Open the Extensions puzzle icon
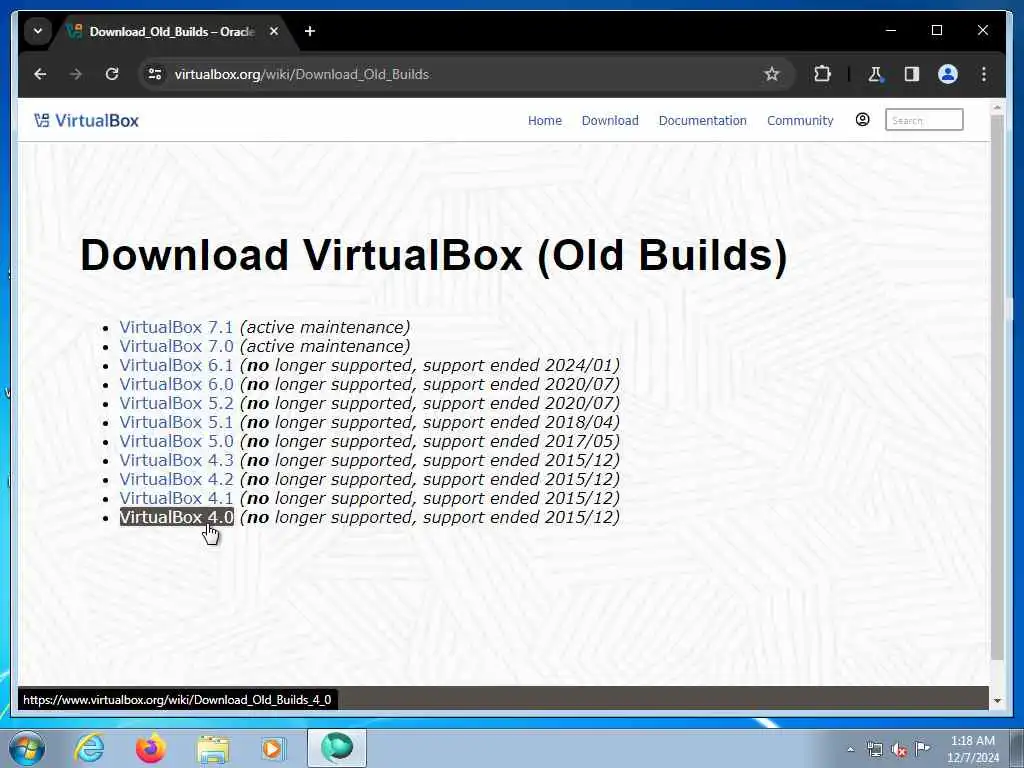Image resolution: width=1024 pixels, height=768 pixels. pos(822,74)
